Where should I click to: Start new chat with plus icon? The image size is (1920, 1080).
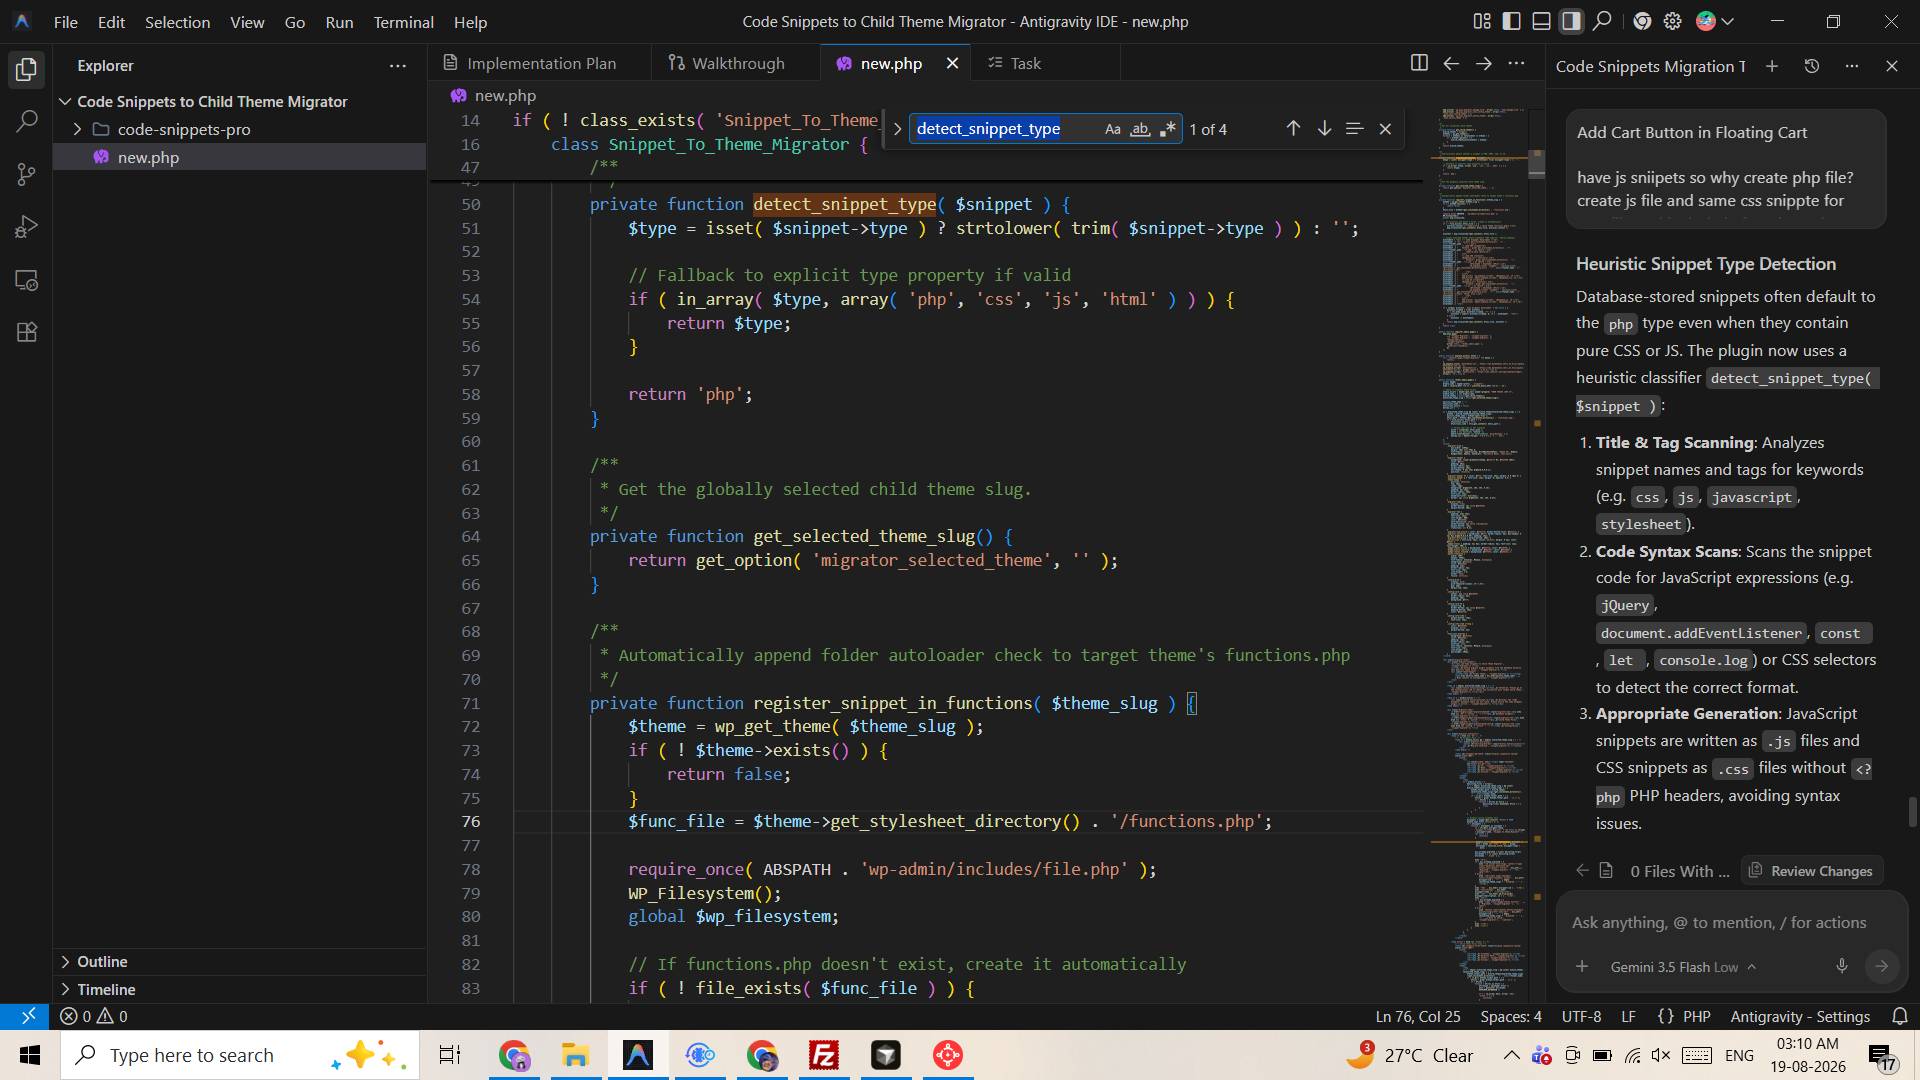pyautogui.click(x=1771, y=66)
